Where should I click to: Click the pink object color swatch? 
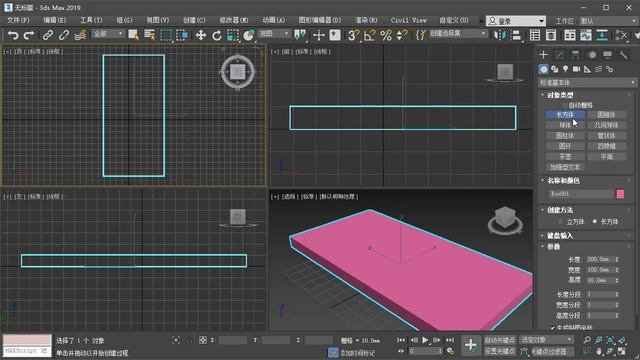[620, 194]
